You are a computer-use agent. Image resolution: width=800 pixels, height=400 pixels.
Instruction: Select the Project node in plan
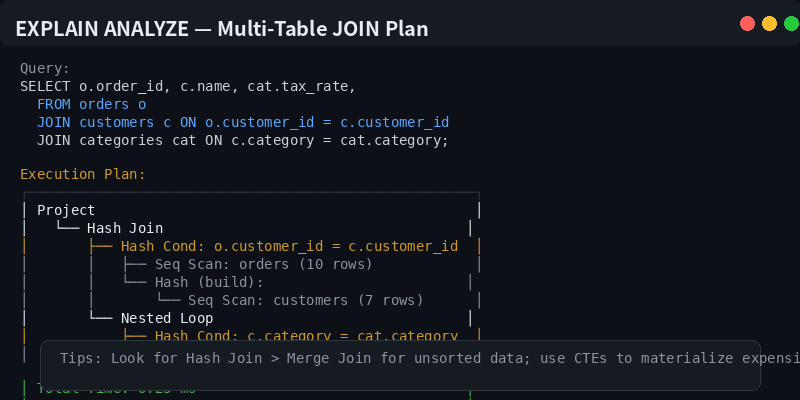coord(66,210)
